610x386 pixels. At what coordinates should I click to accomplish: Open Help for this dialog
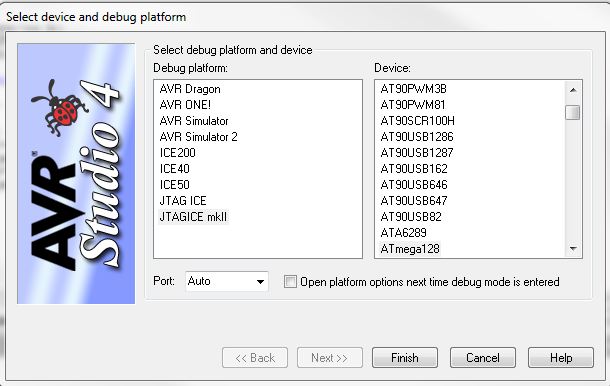(561, 358)
